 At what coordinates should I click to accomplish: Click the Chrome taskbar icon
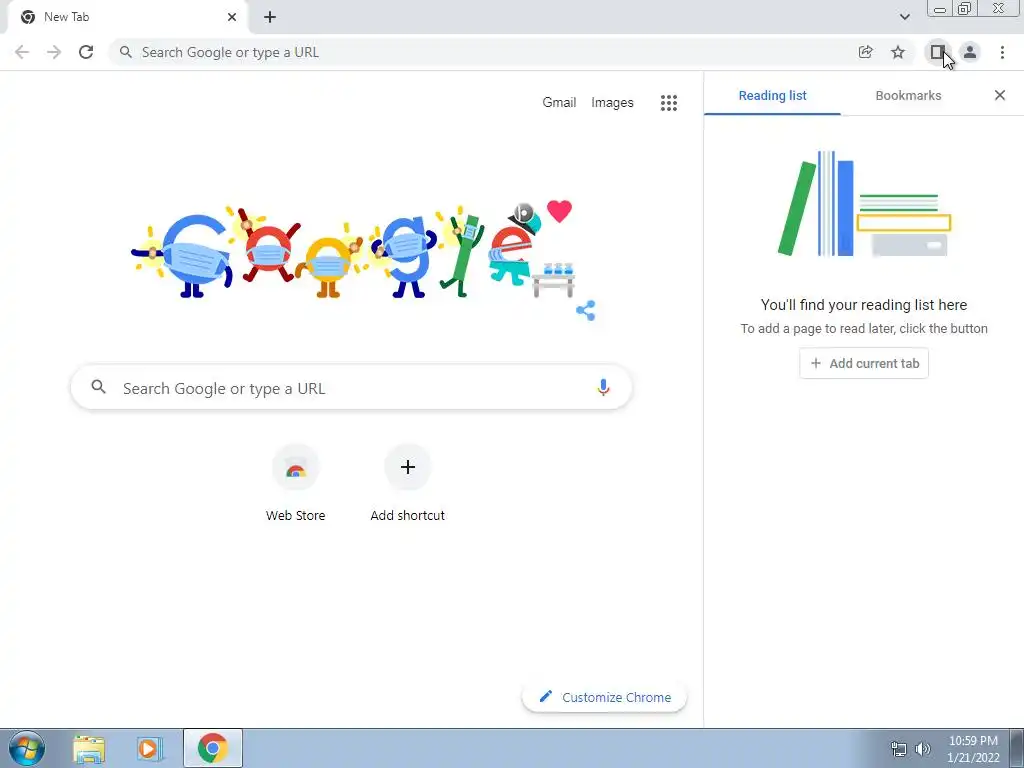tap(213, 748)
